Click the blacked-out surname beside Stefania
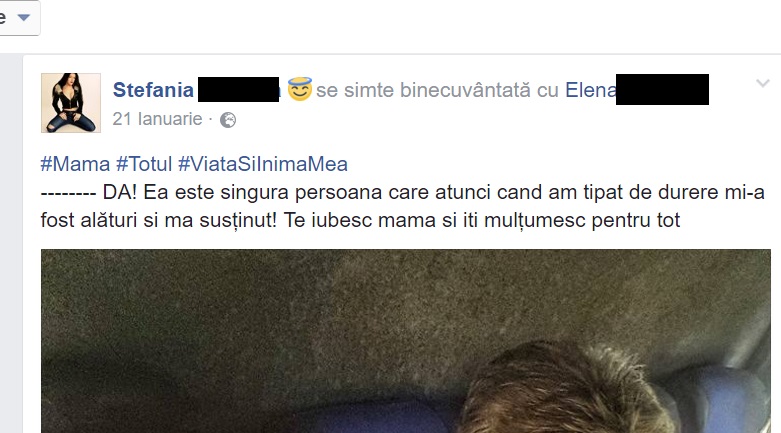Image resolution: width=781 pixels, height=433 pixels. 239,90
